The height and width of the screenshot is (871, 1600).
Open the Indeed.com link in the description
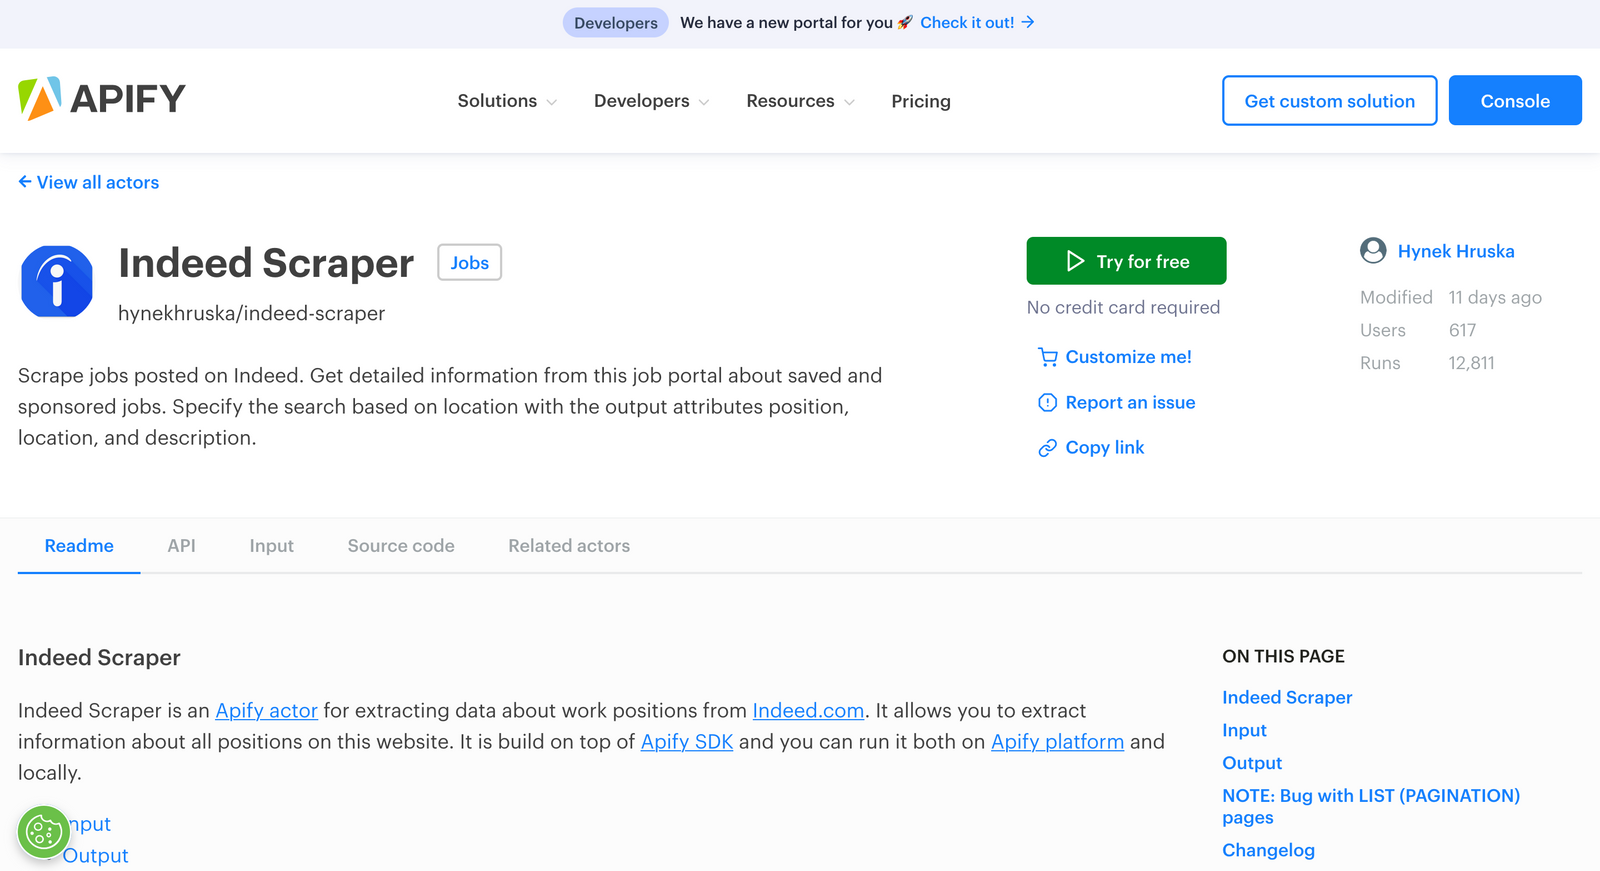point(808,710)
